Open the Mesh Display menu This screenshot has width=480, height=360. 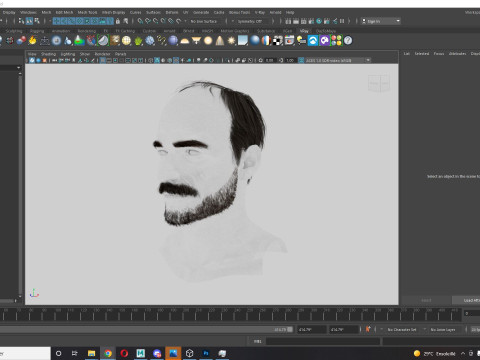(113, 12)
